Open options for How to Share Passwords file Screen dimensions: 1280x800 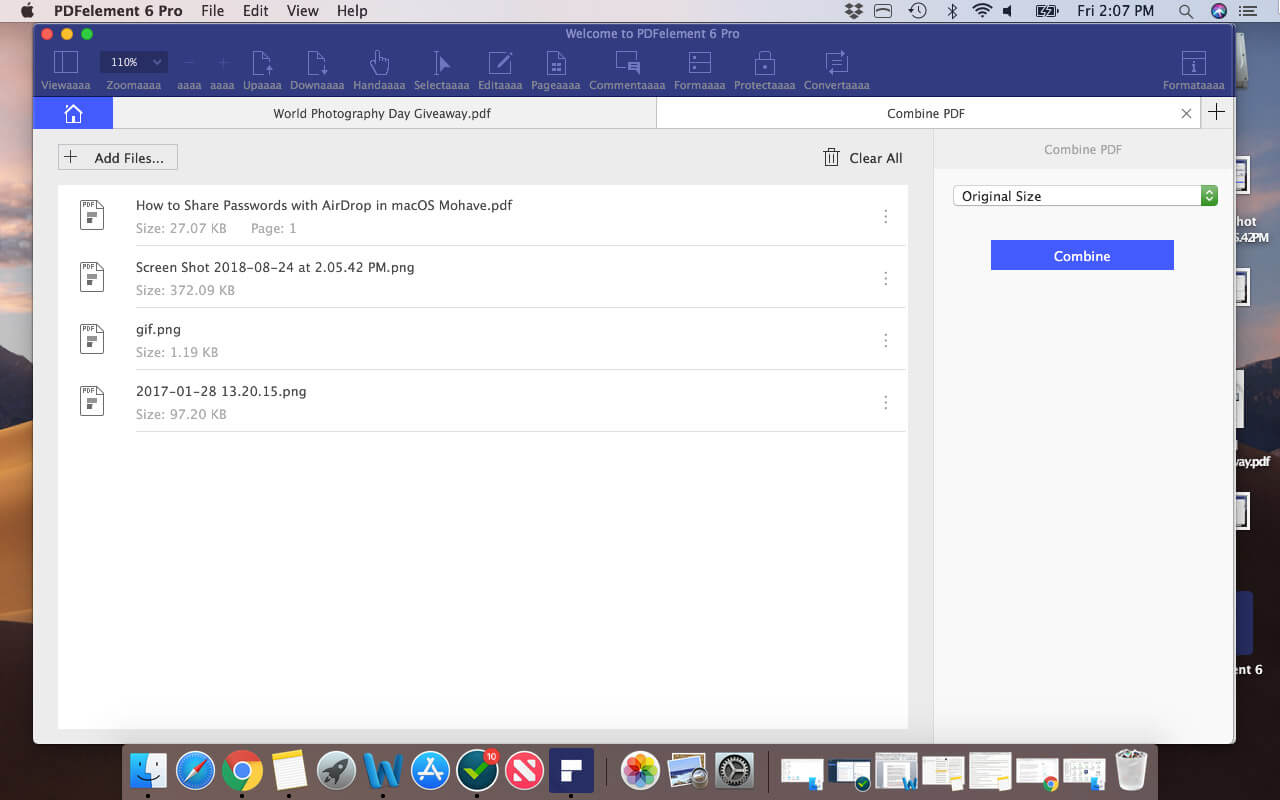(885, 216)
